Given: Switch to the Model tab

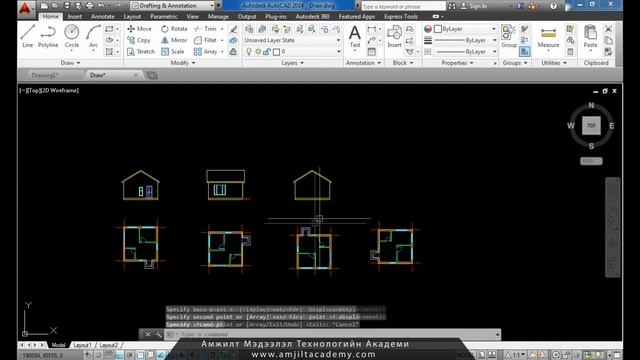Looking at the screenshot, I should pyautogui.click(x=58, y=345).
